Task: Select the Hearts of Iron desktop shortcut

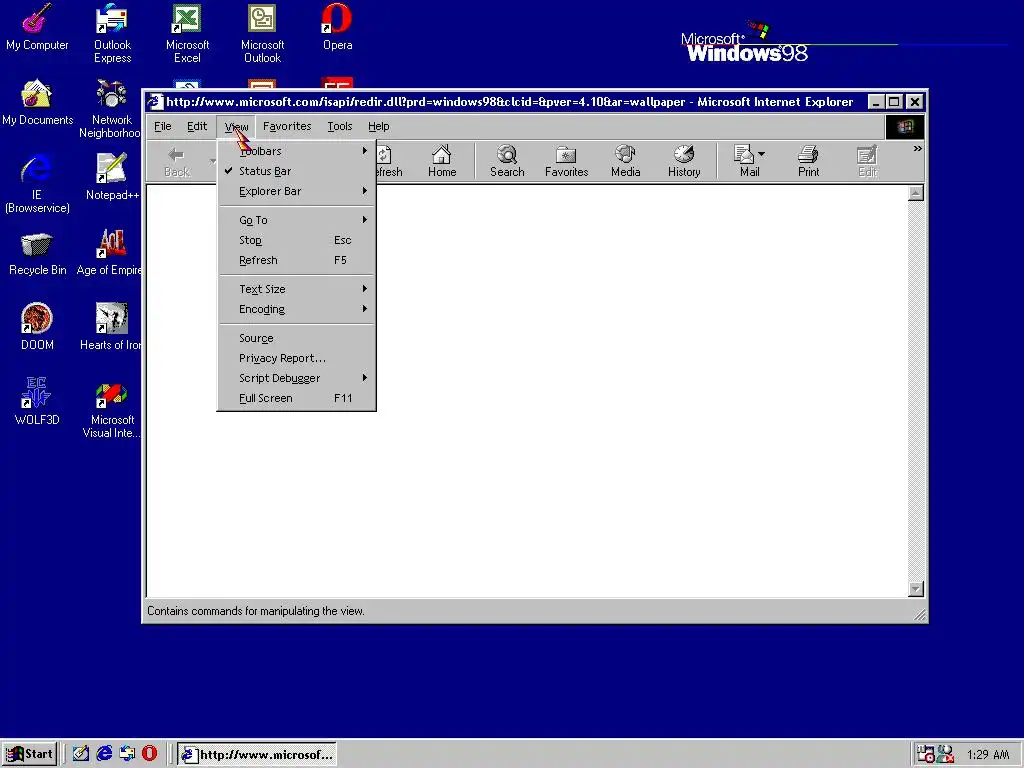Action: pos(110,327)
